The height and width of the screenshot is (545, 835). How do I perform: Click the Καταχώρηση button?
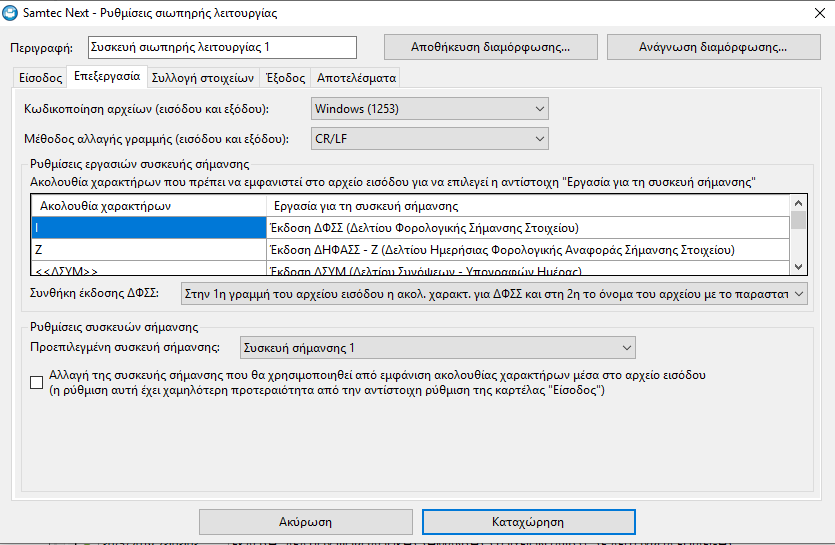click(528, 522)
